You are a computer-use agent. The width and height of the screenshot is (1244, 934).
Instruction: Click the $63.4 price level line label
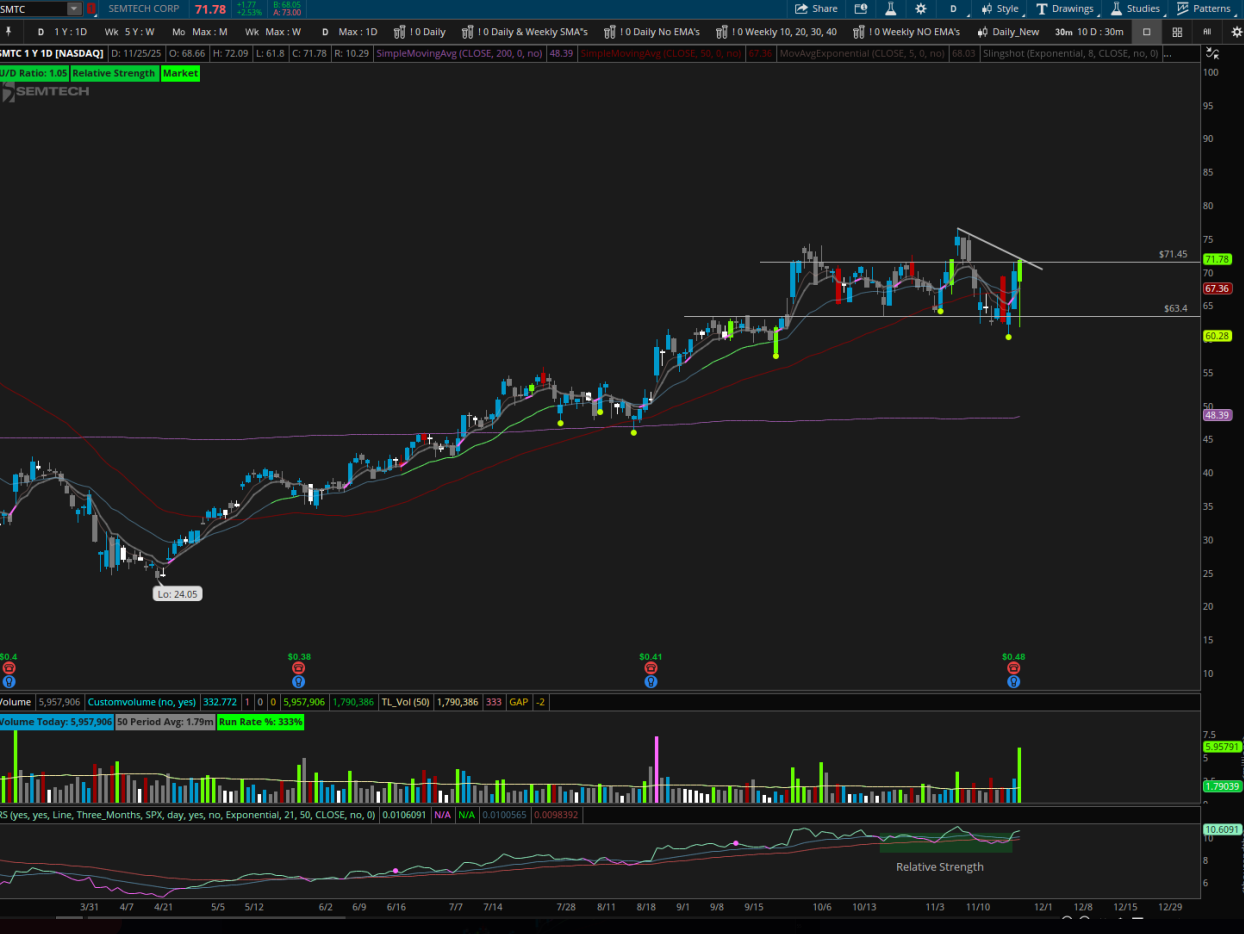coord(1176,309)
